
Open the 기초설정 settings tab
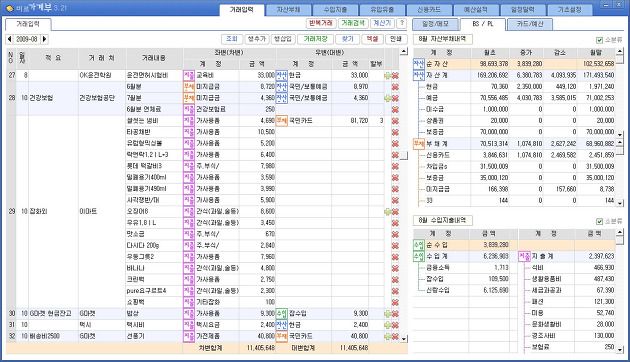tap(570, 10)
